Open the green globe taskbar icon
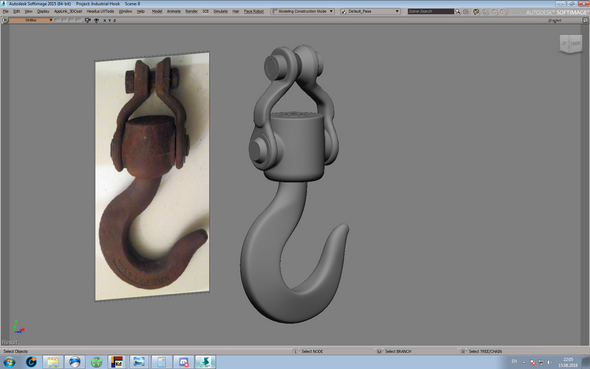 (x=97, y=362)
